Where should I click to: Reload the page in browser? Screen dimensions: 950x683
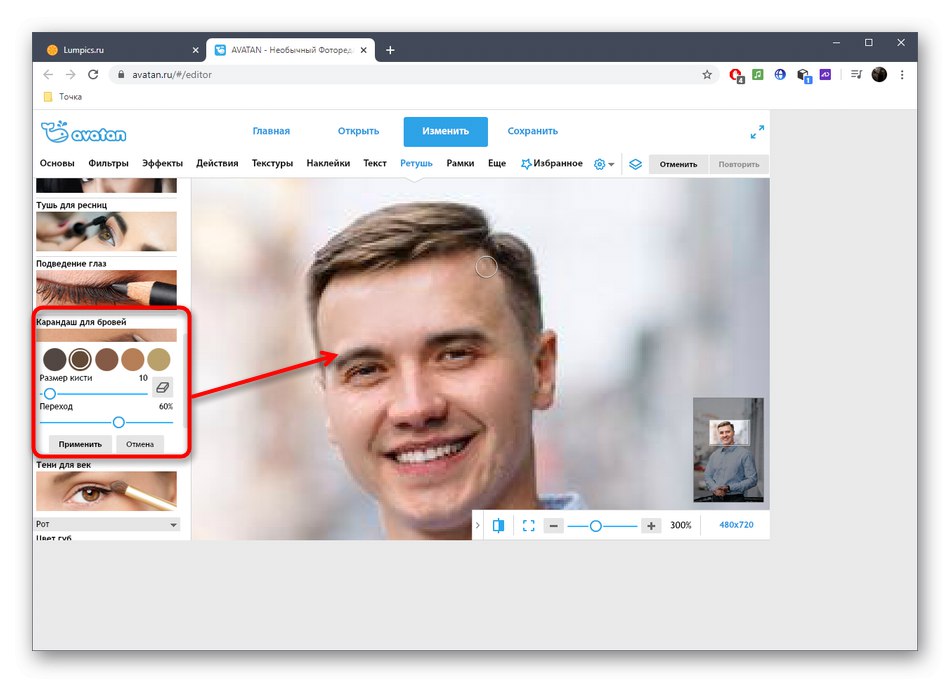93,75
